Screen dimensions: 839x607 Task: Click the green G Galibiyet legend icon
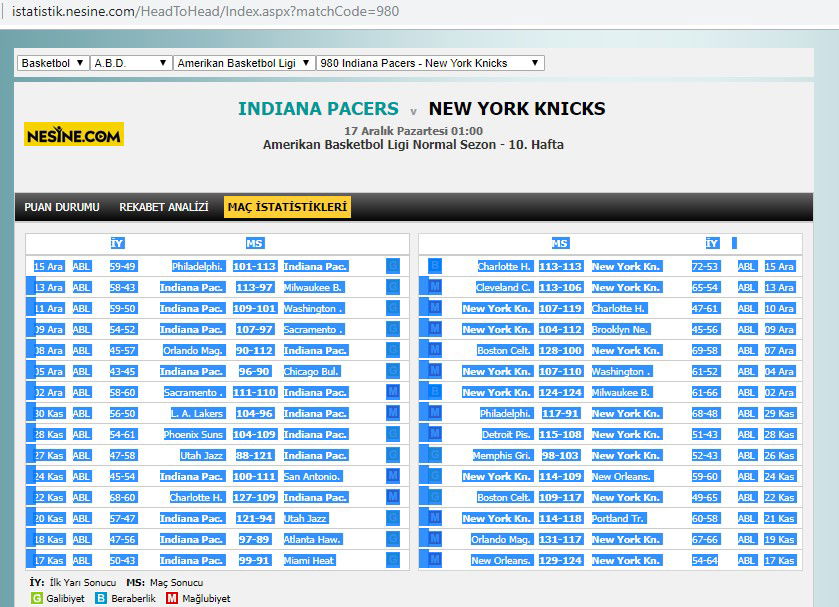pyautogui.click(x=37, y=598)
